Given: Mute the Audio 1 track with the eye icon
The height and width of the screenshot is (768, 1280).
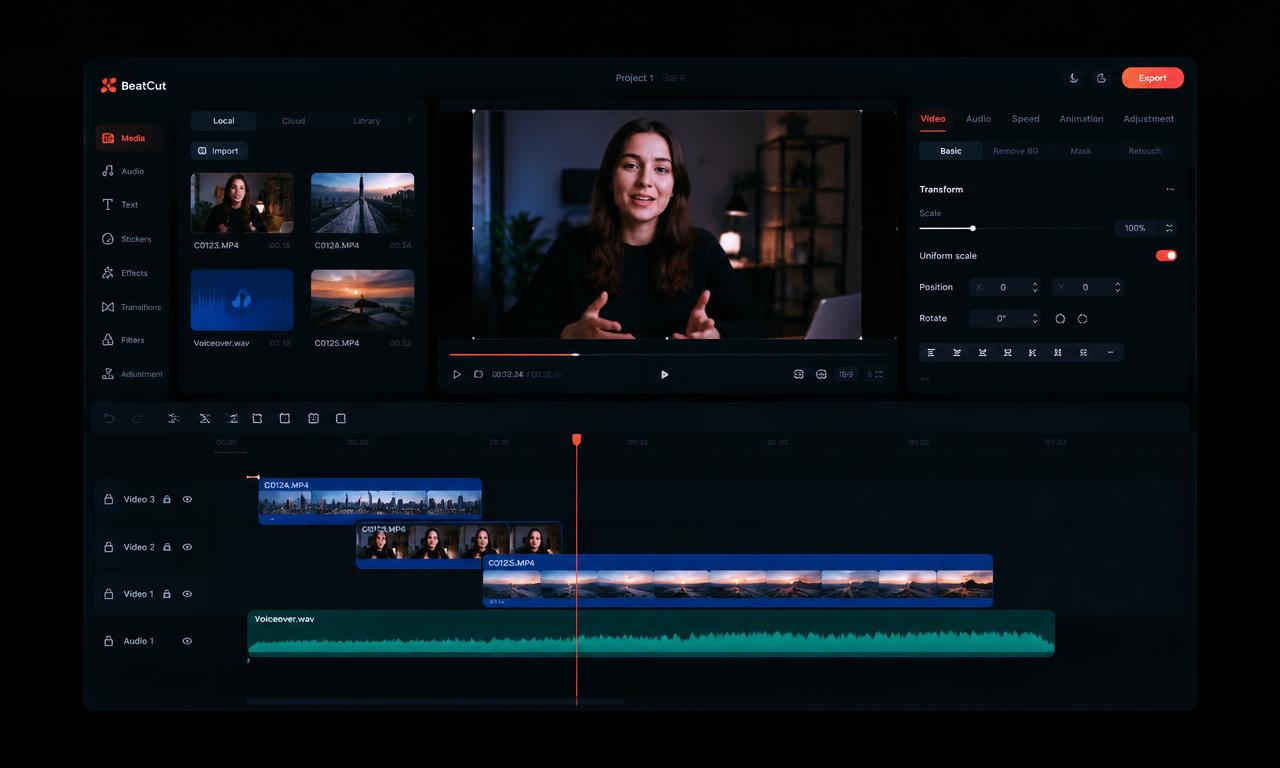Looking at the screenshot, I should [187, 641].
